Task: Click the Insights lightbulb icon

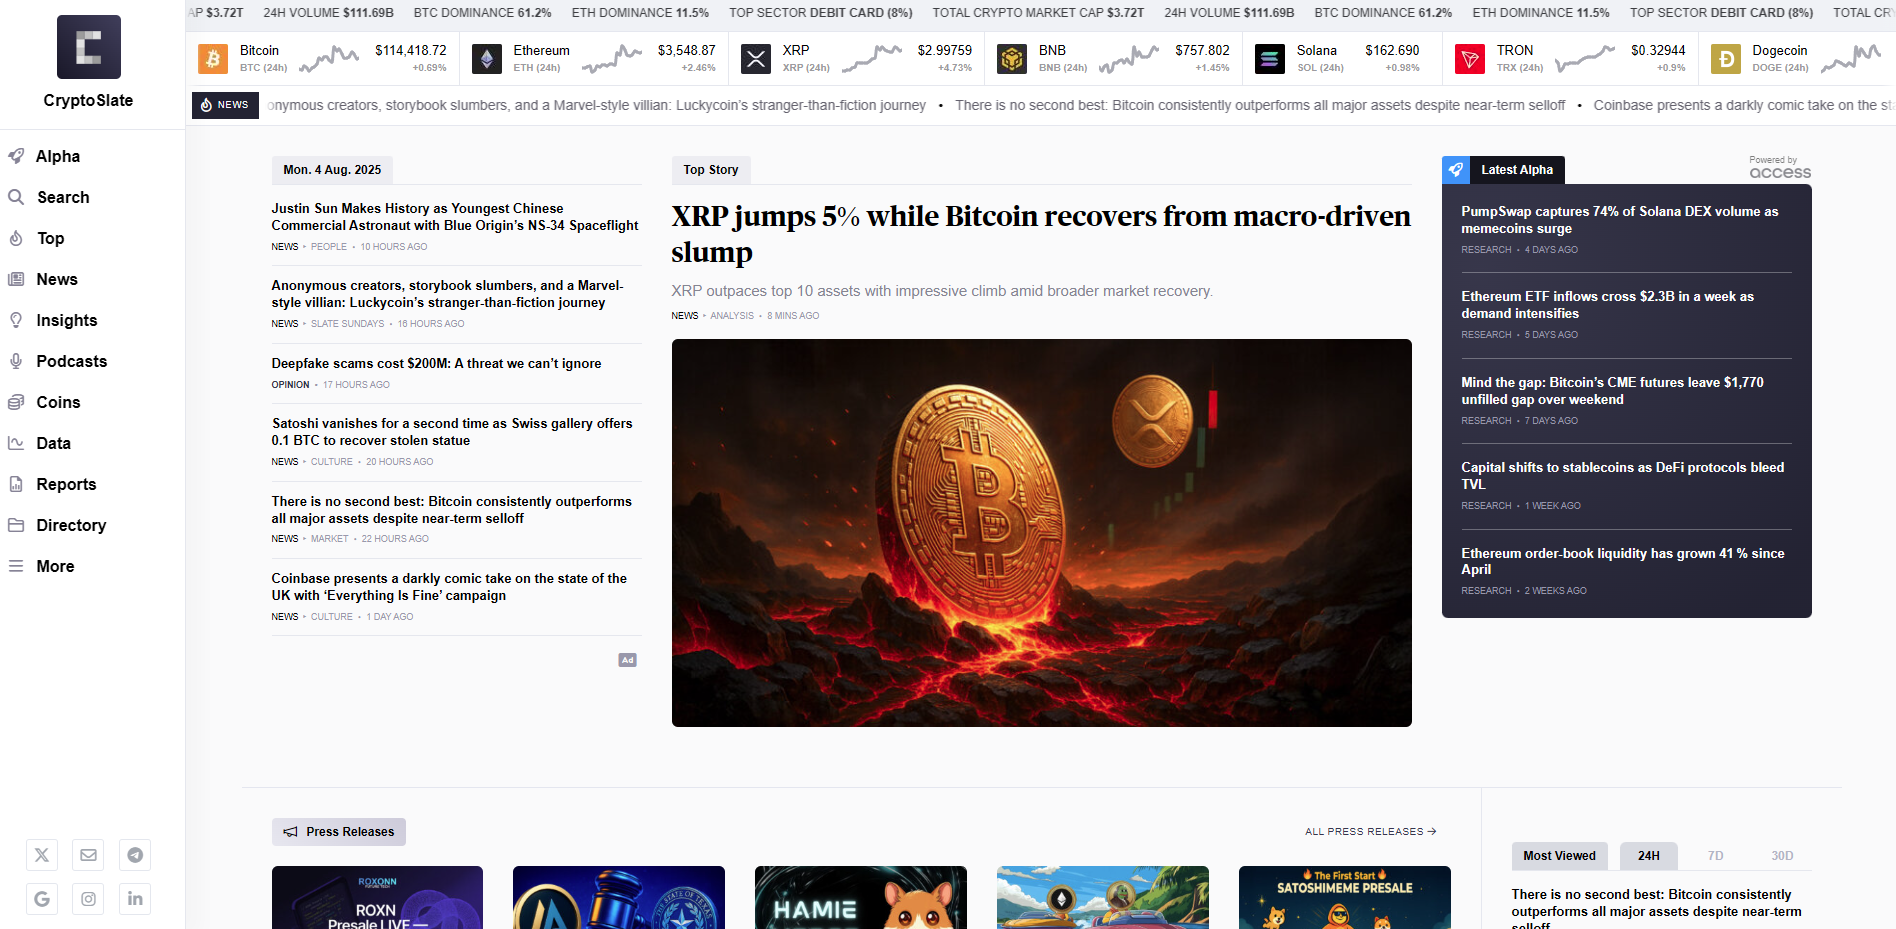Action: click(16, 320)
